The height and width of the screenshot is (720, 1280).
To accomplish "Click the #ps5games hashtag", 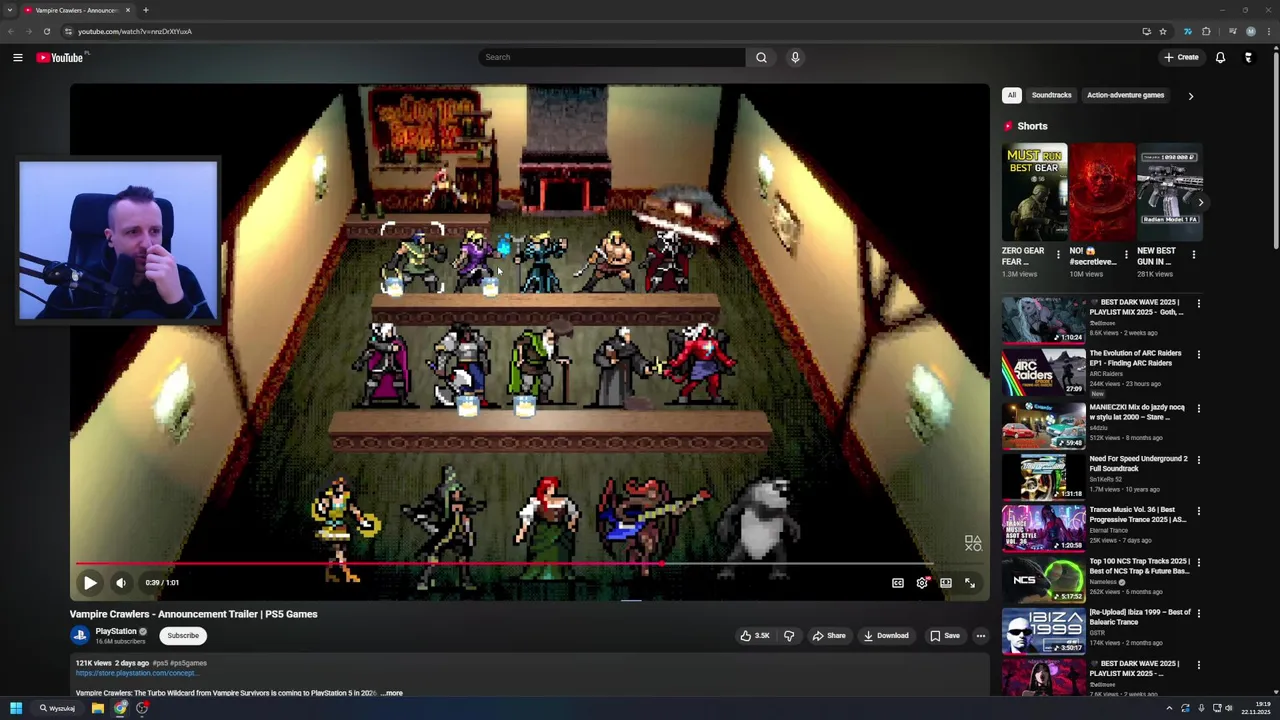I will click(188, 663).
